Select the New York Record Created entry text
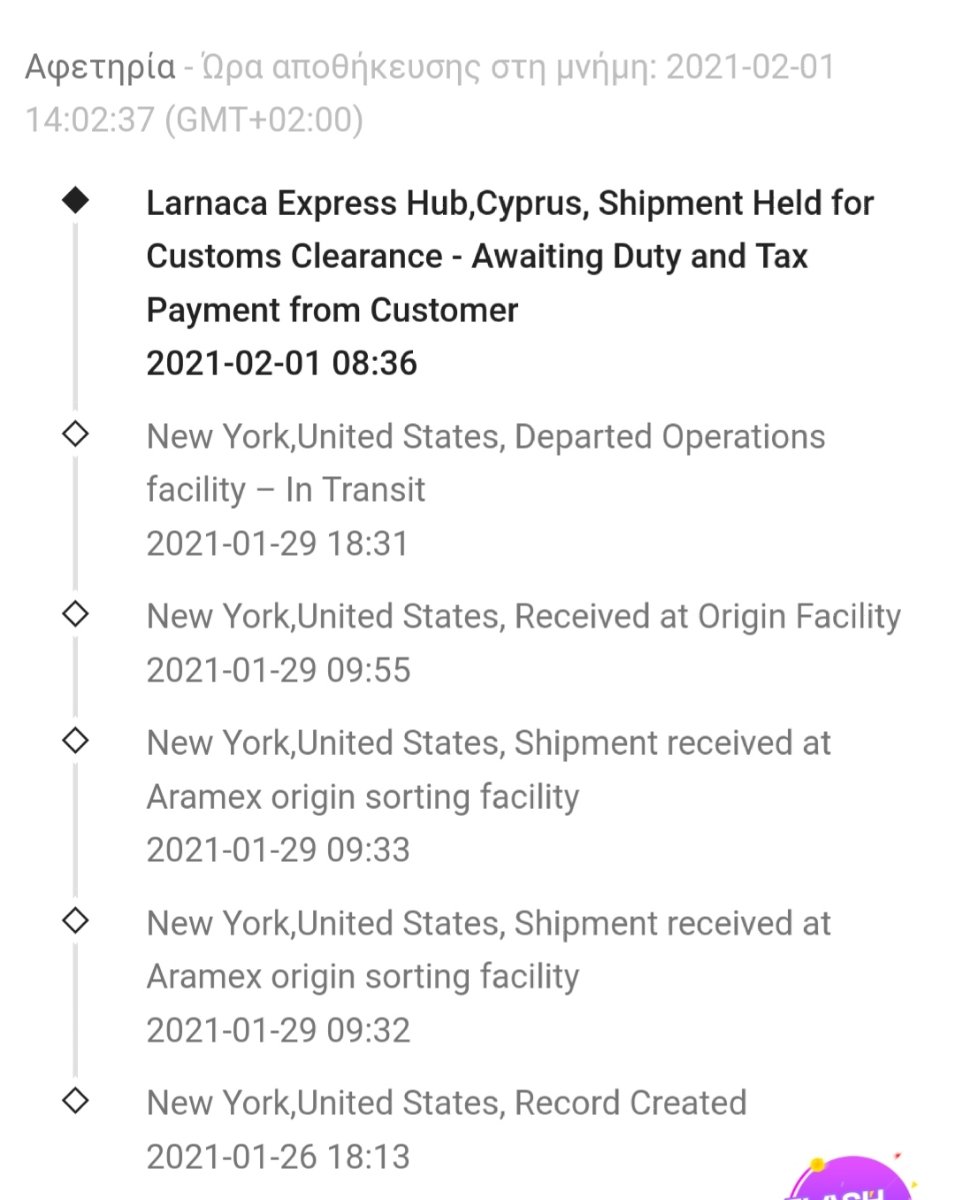 pos(446,1102)
